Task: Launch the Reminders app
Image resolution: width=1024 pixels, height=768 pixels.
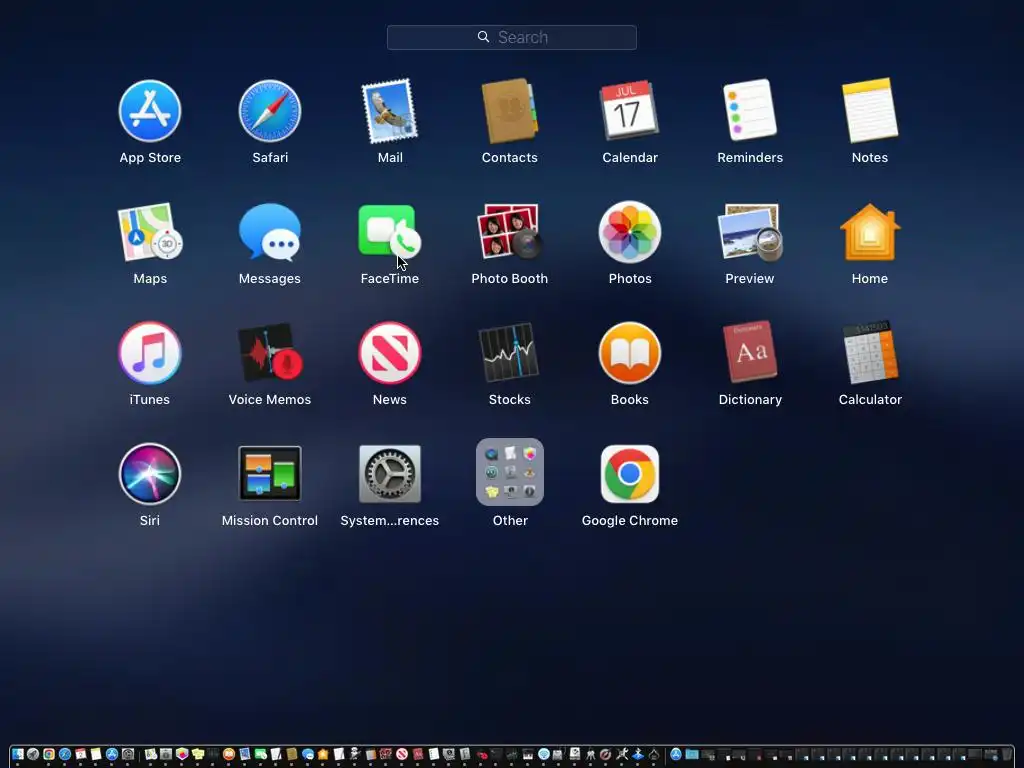Action: click(750, 110)
